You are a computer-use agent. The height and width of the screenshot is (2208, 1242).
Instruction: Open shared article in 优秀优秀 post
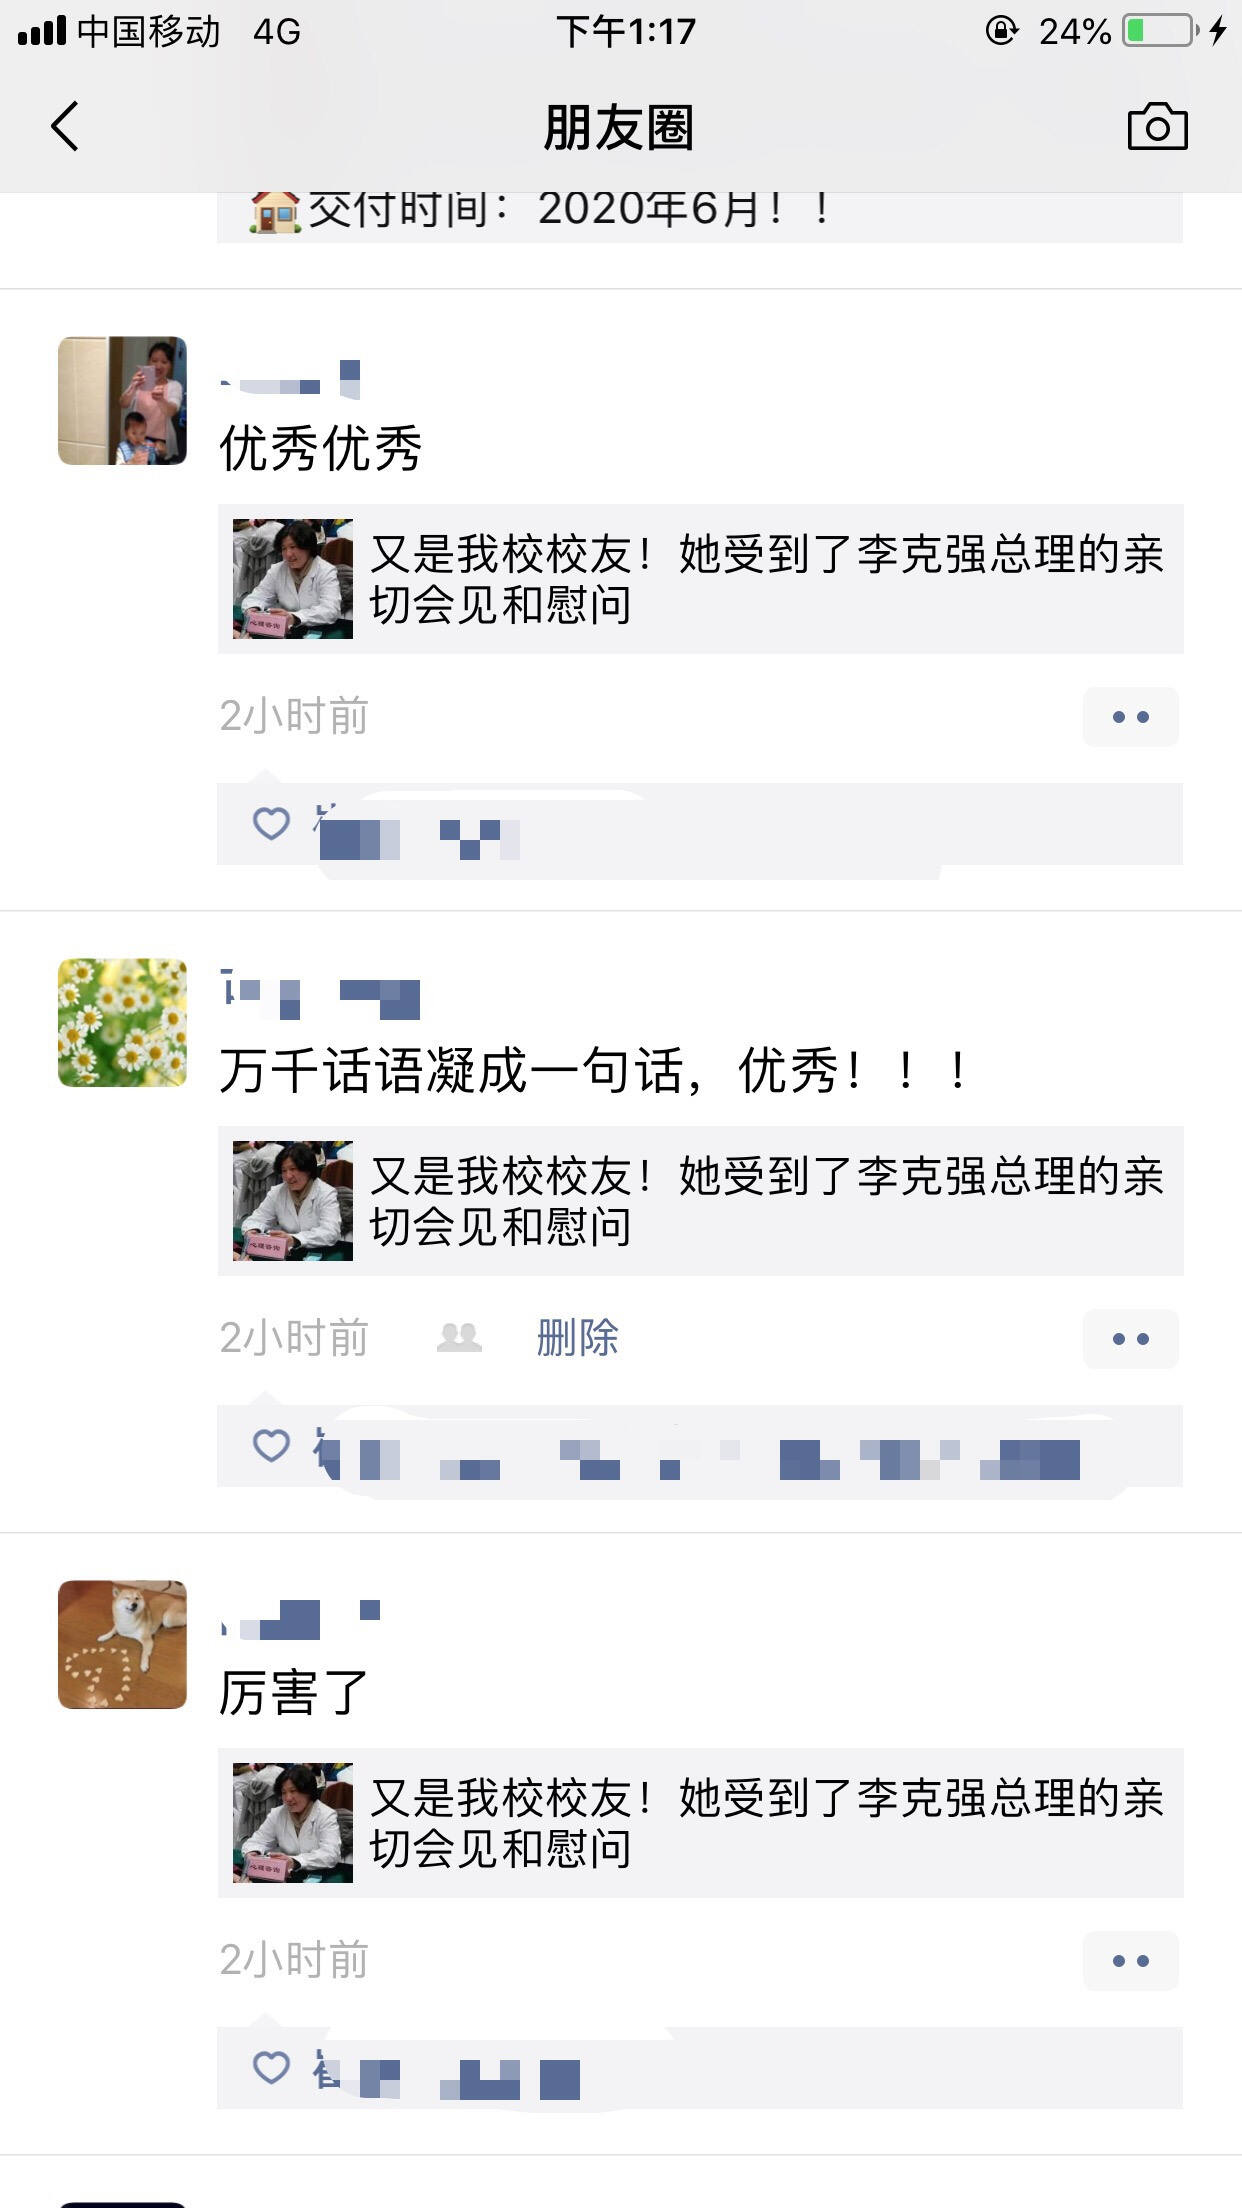point(700,579)
